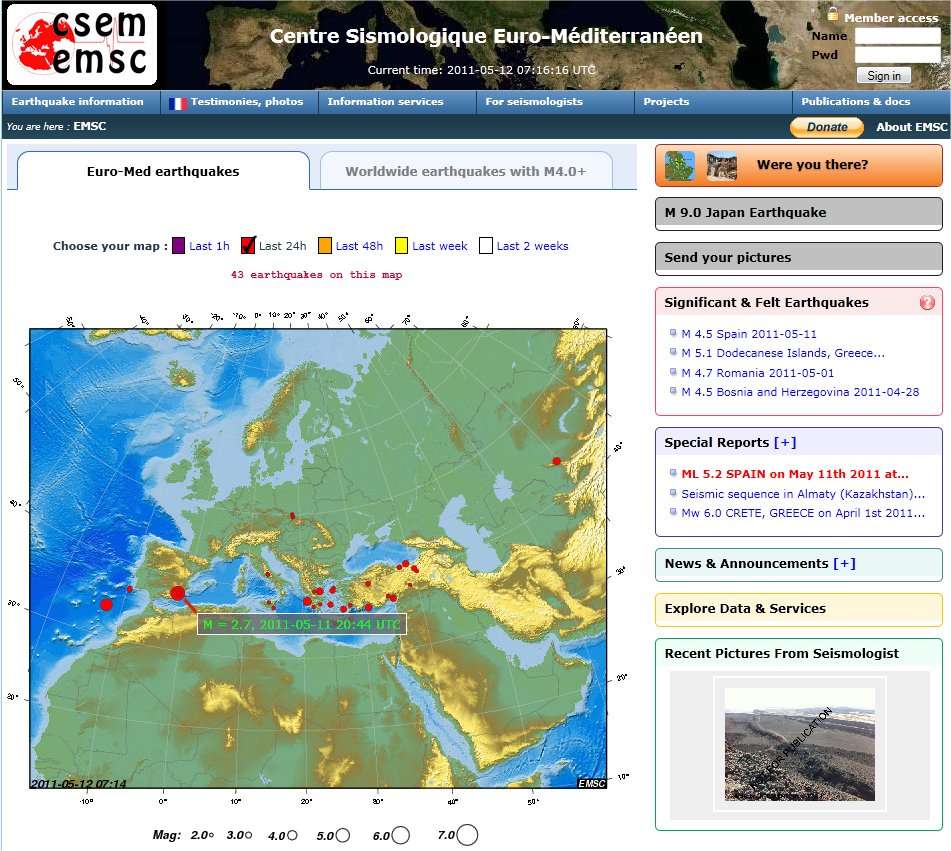Click the Last 2 weeks link text
Screen dimensions: 951x851
pos(533,246)
